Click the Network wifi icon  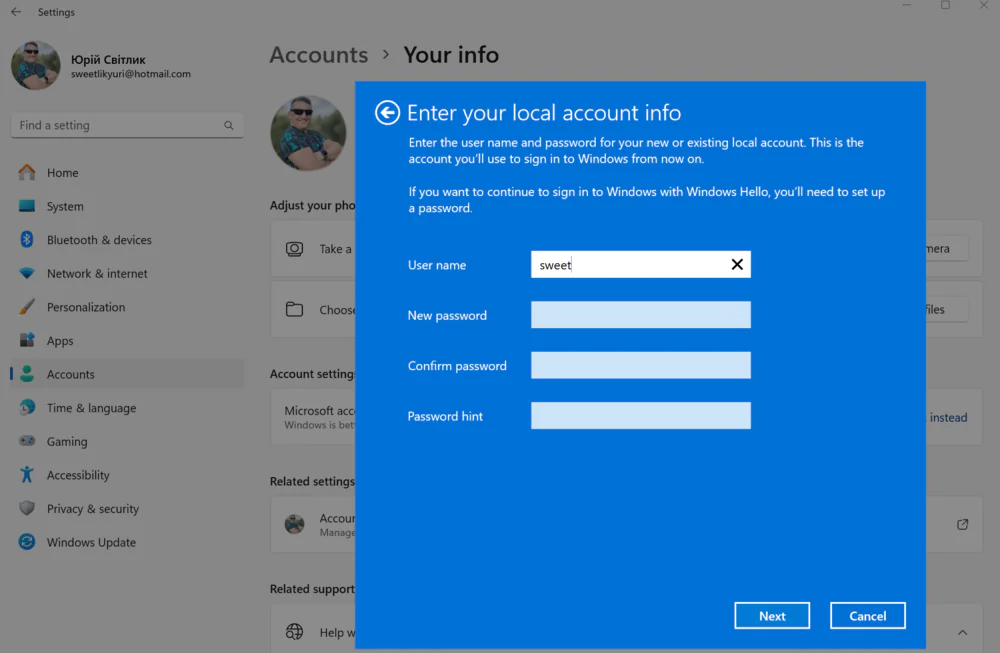(x=27, y=273)
